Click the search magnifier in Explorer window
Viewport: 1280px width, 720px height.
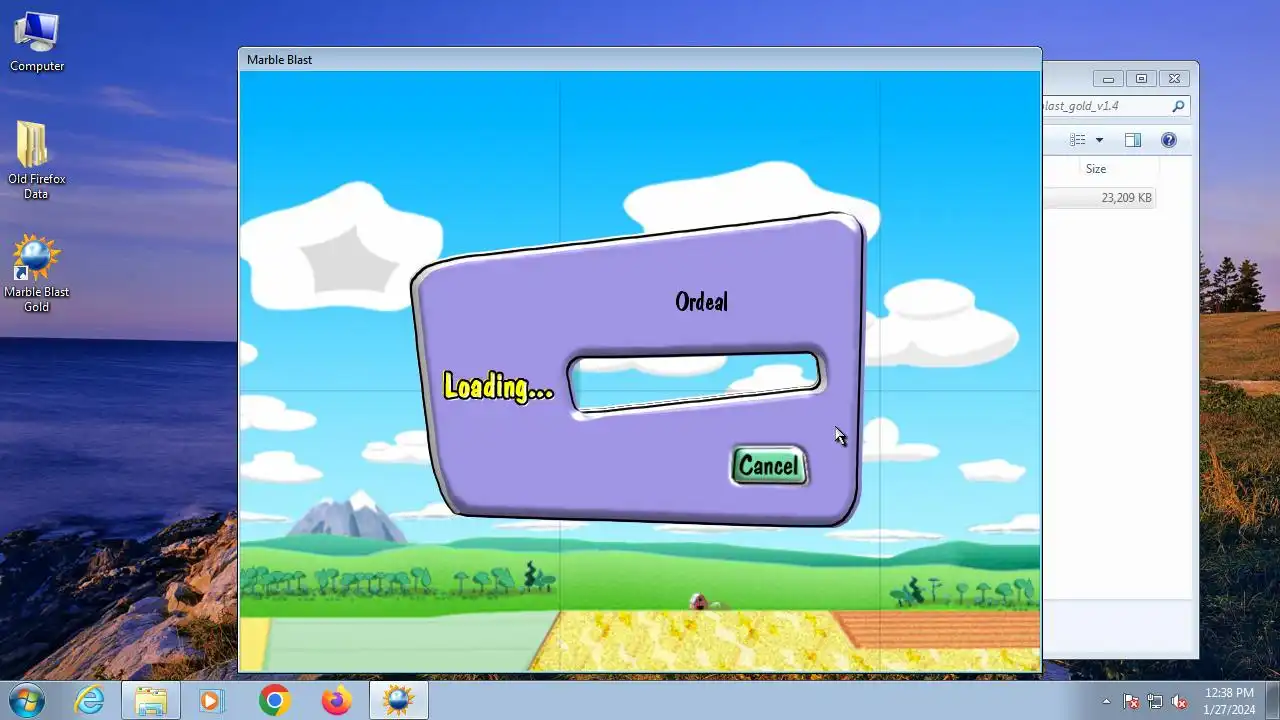point(1178,106)
